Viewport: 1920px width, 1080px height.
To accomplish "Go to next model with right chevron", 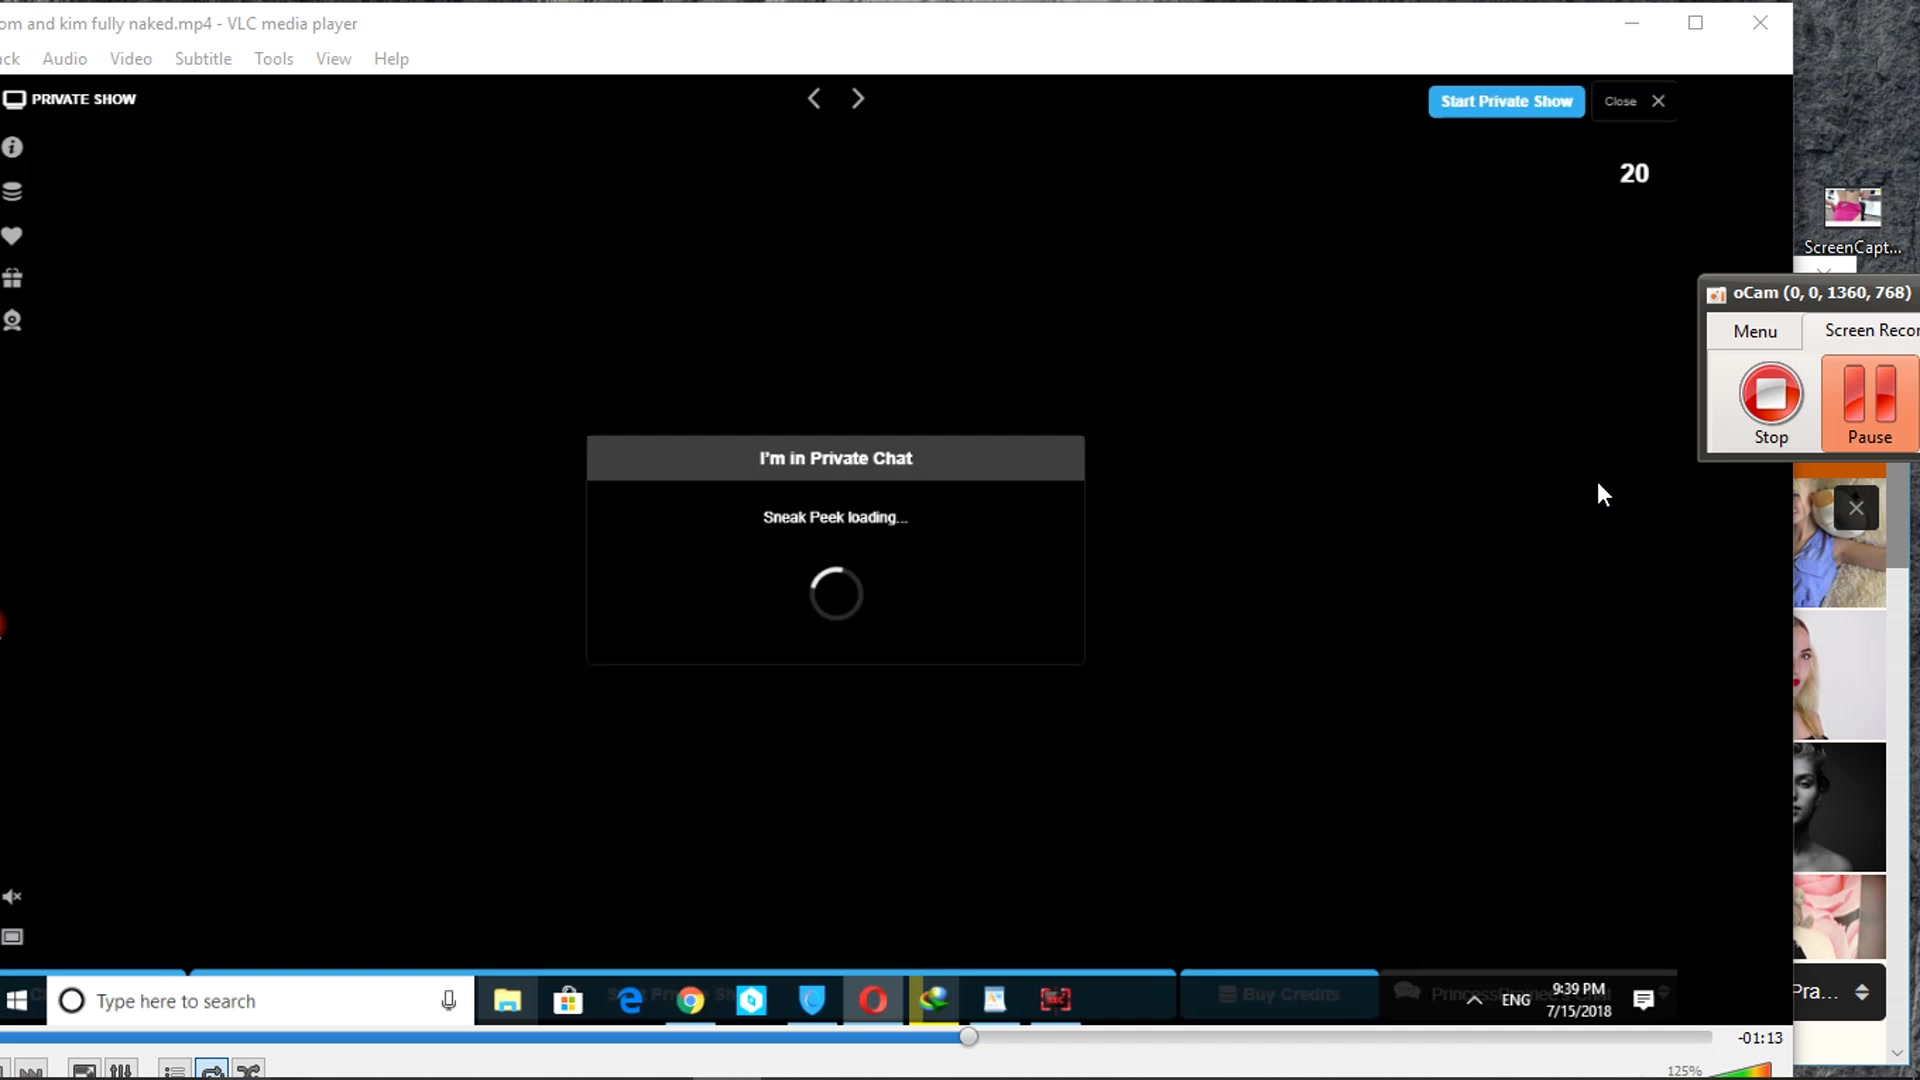I will coord(858,99).
